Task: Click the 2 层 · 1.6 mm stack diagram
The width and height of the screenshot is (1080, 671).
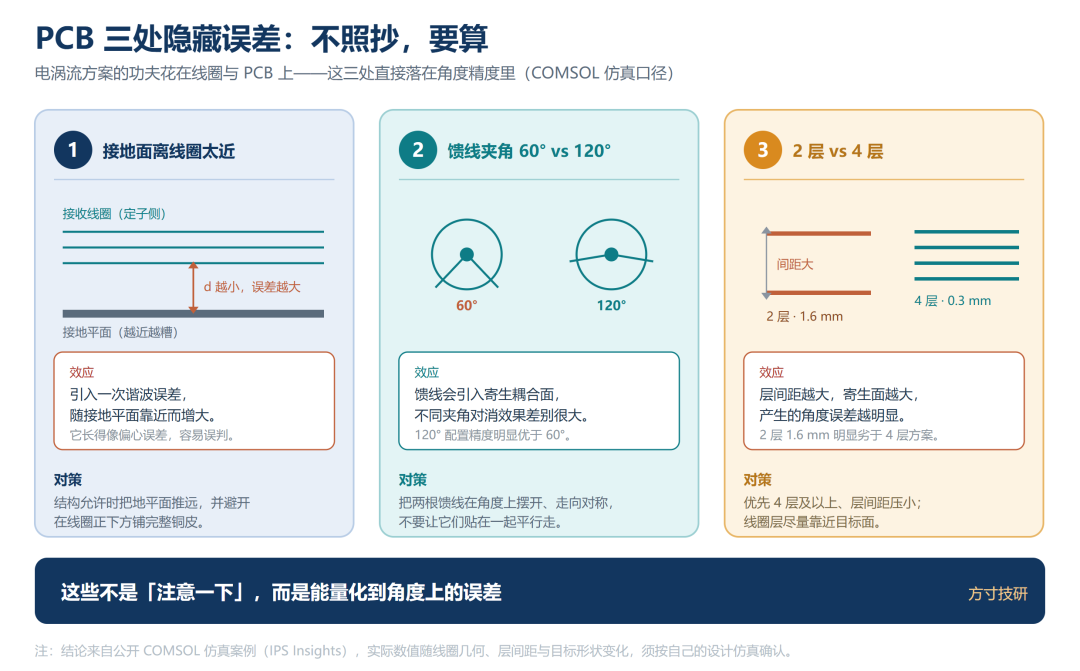Action: (816, 263)
